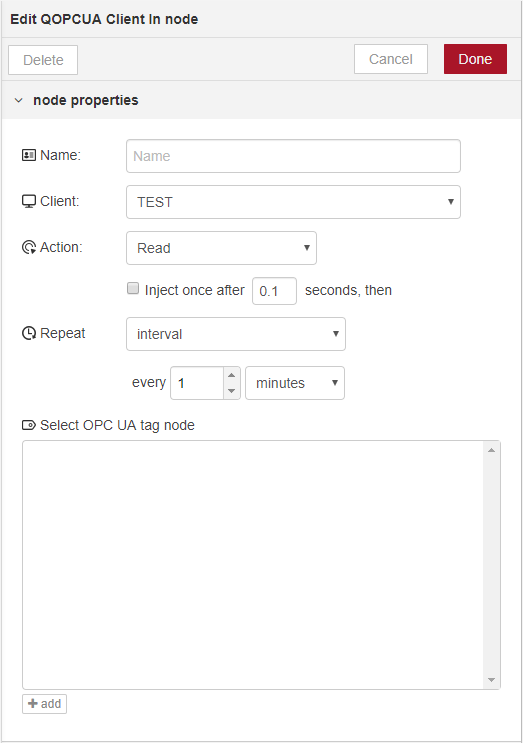Click the monitor icon beside Client

[x=29, y=201]
